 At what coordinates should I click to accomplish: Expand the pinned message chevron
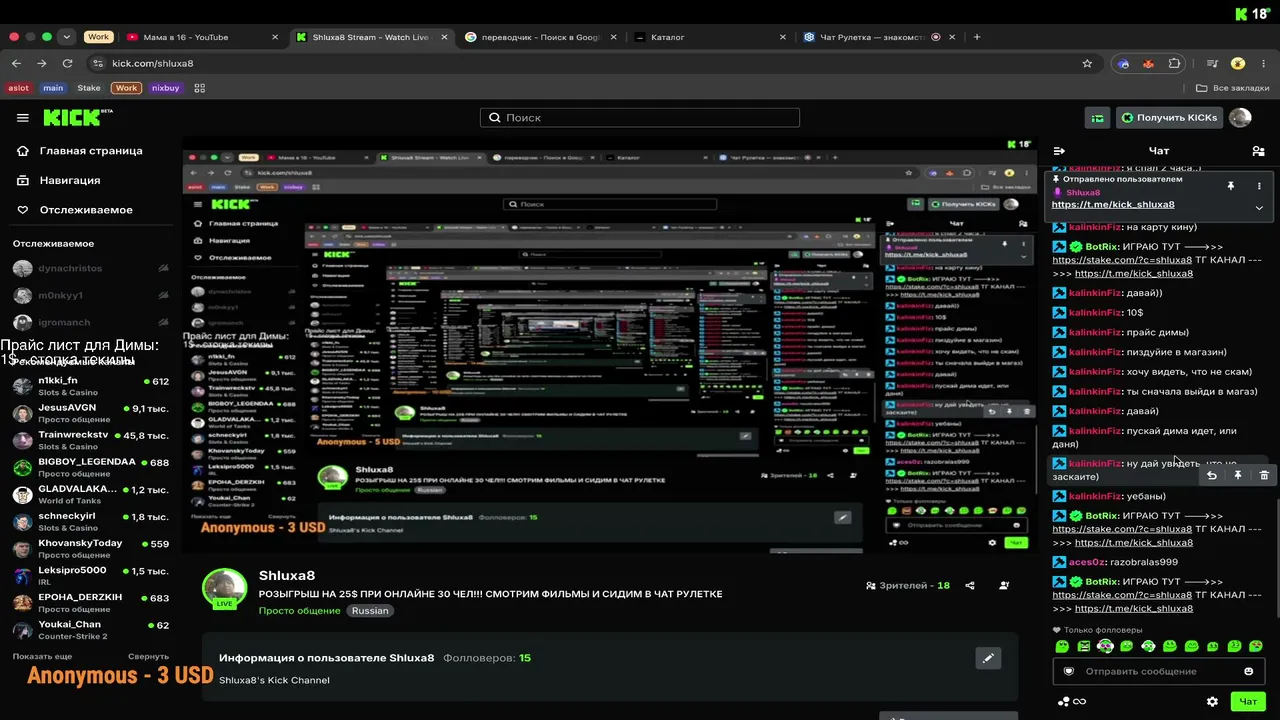[1259, 208]
